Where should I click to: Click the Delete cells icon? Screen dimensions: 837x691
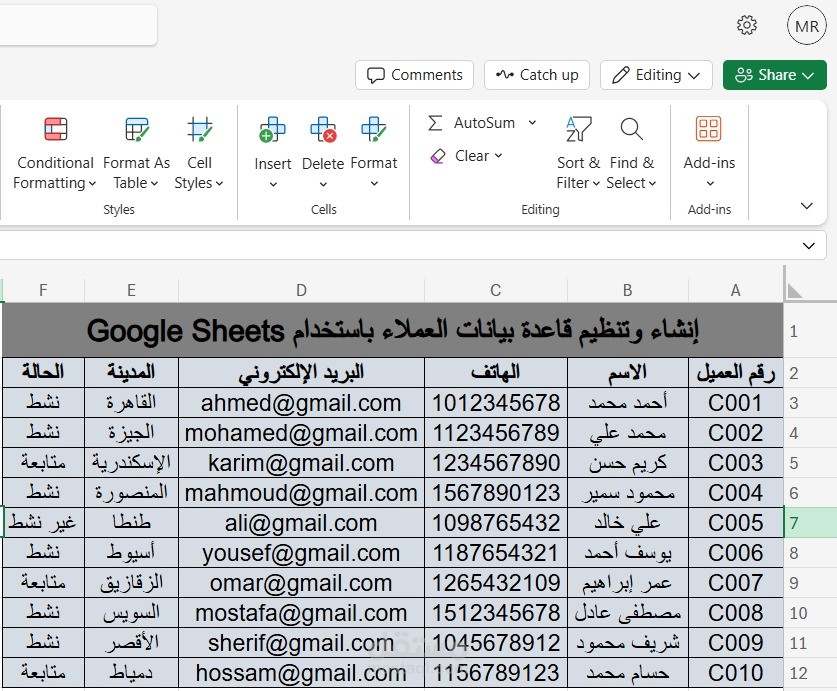323,130
